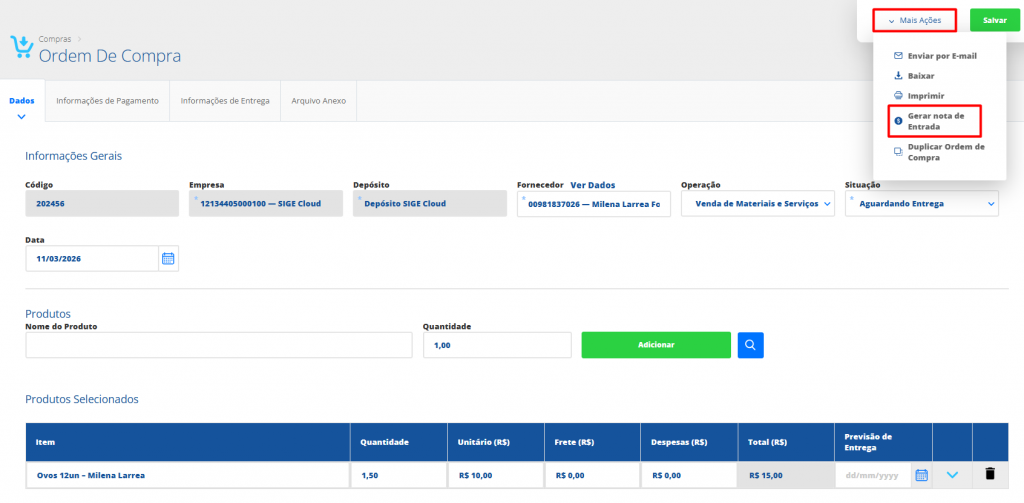Viewport: 1024px width, 503px height.
Task: Click the envelope icon for Enviar por E-mail
Action: 898,56
